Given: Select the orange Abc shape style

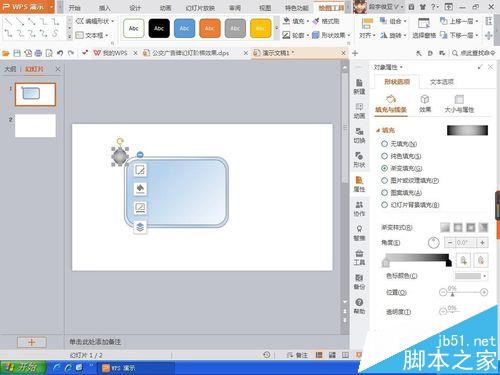Looking at the screenshot, I should (x=210, y=28).
